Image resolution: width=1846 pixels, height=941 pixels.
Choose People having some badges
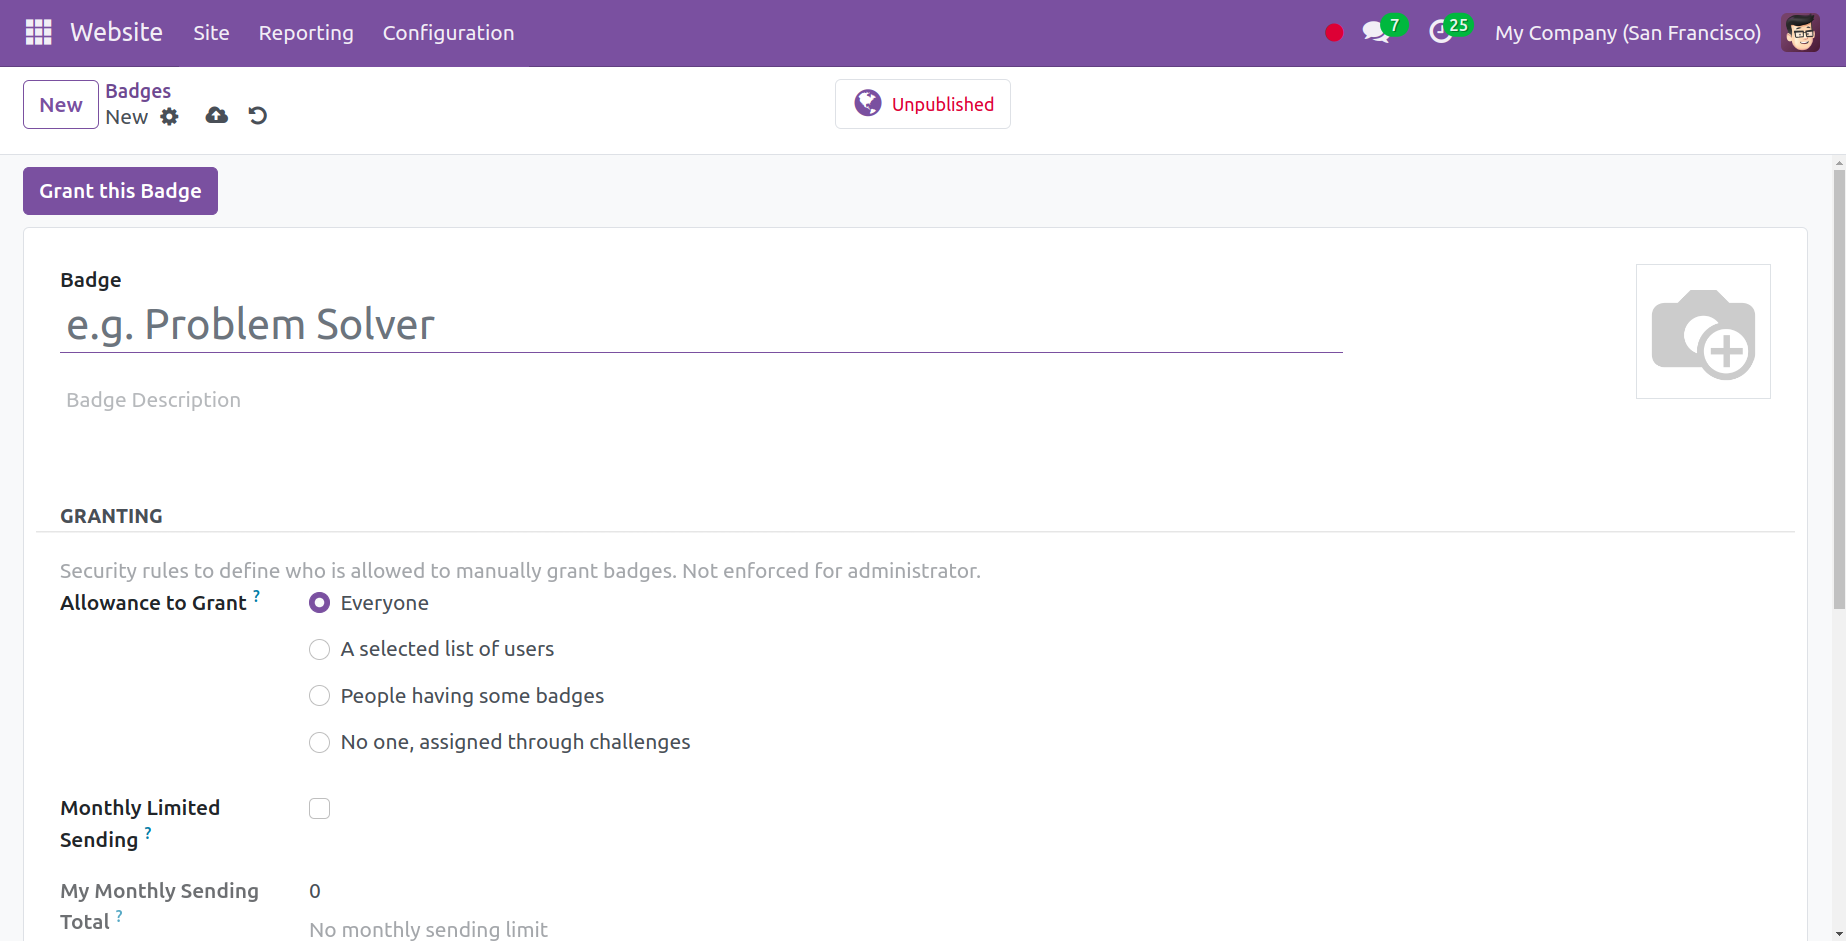click(x=320, y=696)
